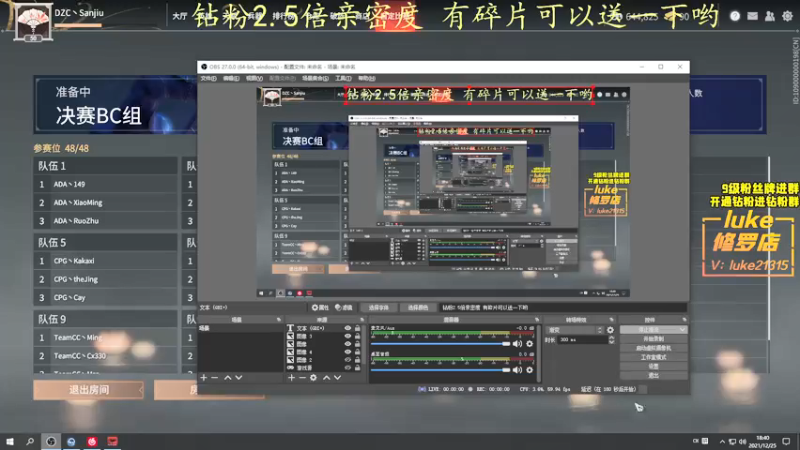The image size is (800, 450).
Task: Adjust desktop audio volume slider
Action: (x=441, y=370)
